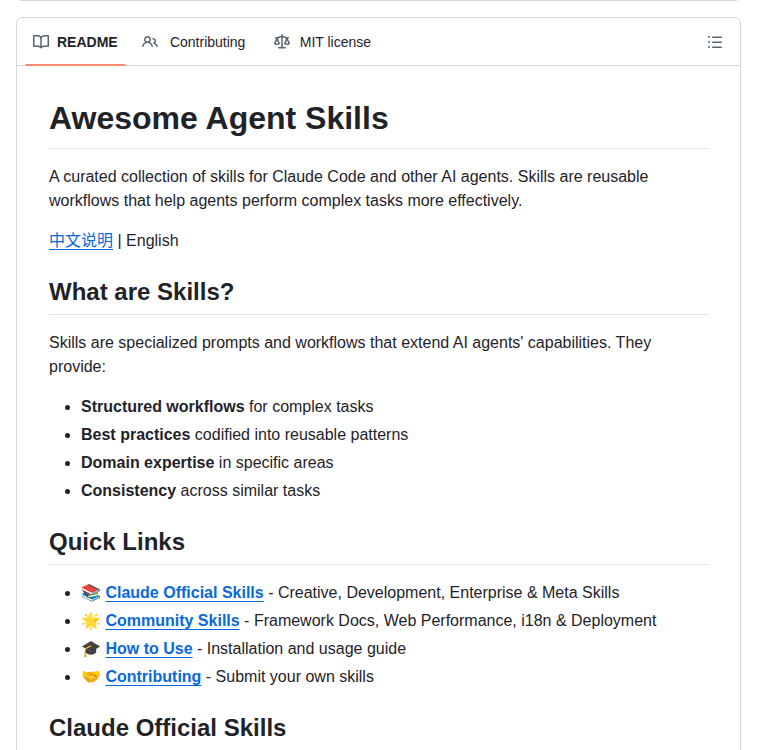Click the Best practices bullet text
Screen dimensions: 757x750
click(244, 434)
